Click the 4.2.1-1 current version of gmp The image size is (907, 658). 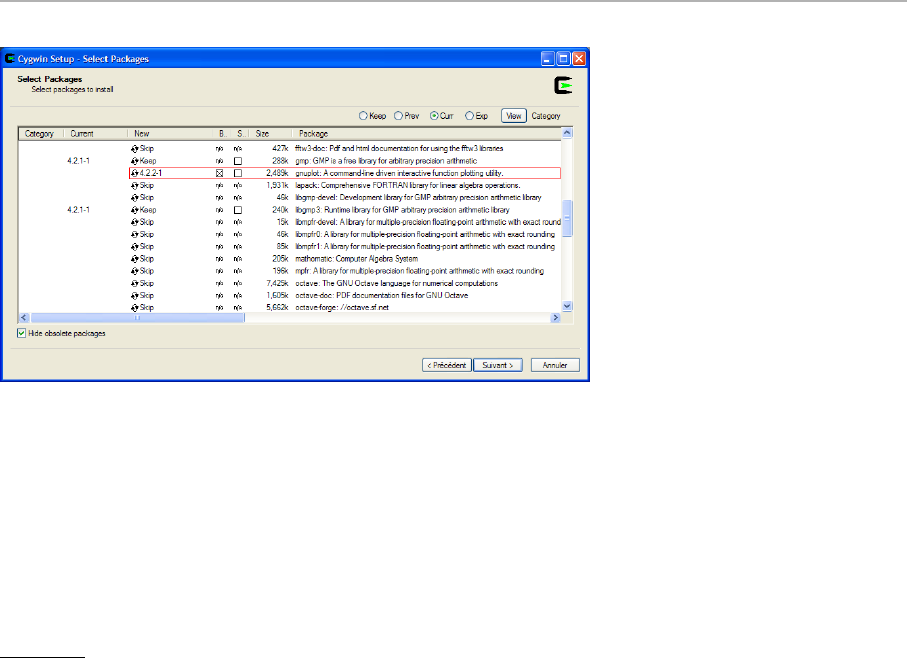(78, 161)
